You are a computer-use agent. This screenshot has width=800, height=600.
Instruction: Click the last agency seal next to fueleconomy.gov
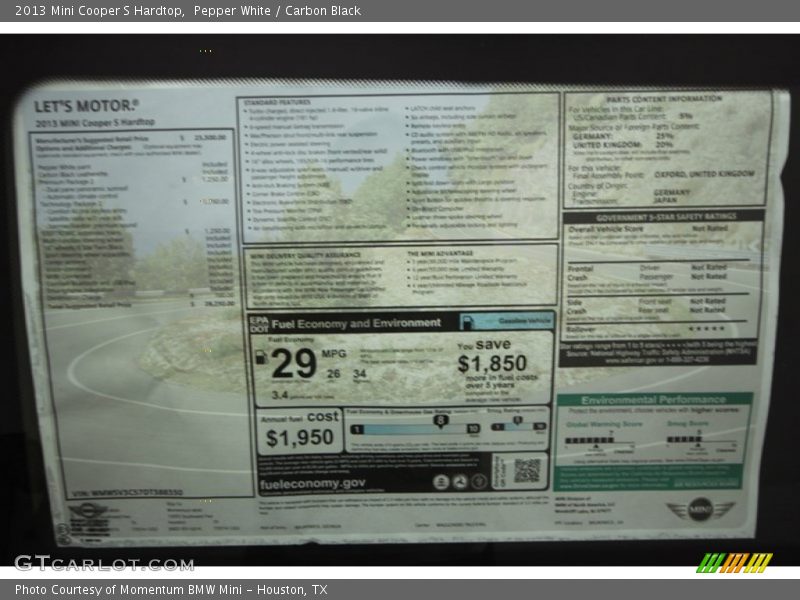(x=479, y=481)
